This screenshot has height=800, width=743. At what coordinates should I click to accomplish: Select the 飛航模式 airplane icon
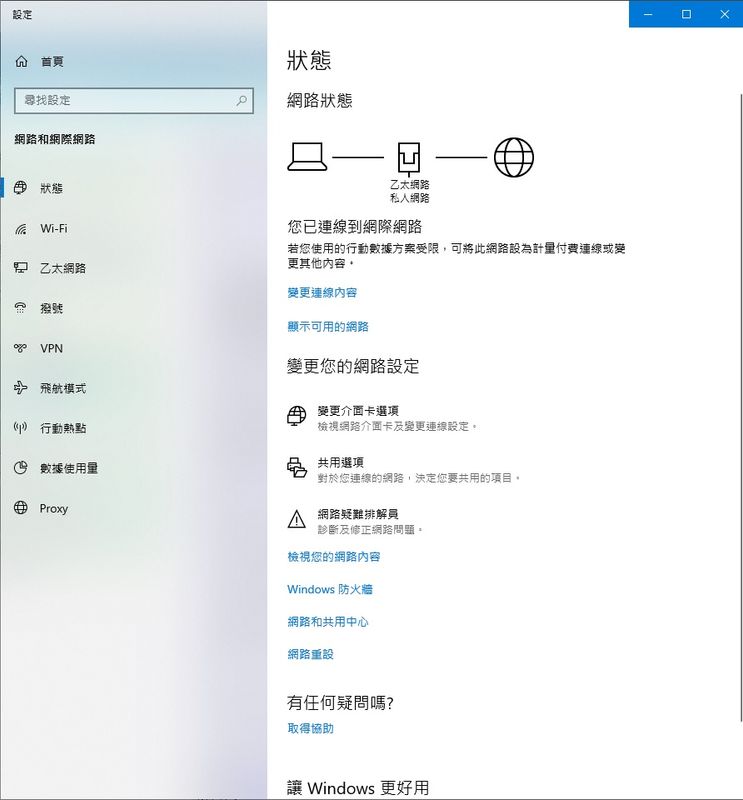[x=21, y=388]
